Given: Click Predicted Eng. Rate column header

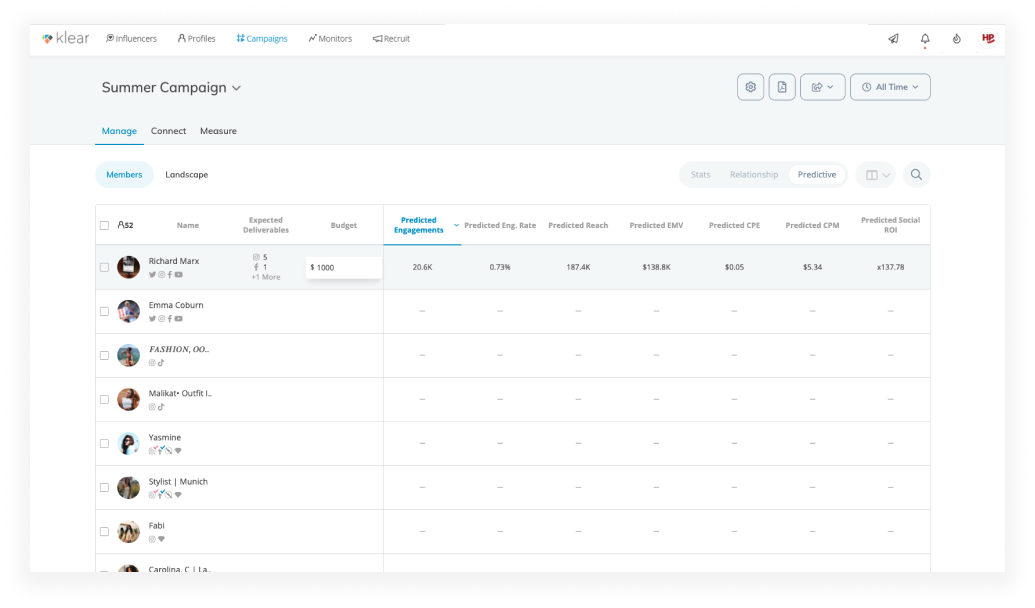Looking at the screenshot, I should point(500,225).
